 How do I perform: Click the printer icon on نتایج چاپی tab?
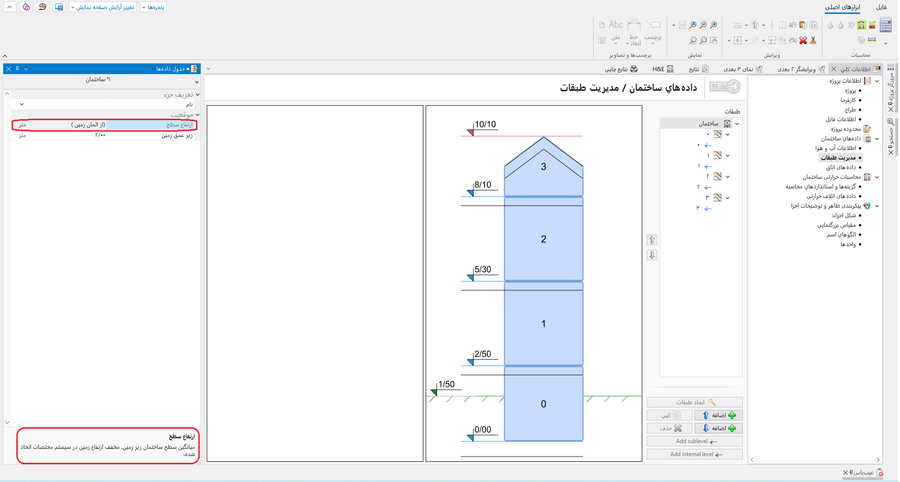(x=633, y=69)
